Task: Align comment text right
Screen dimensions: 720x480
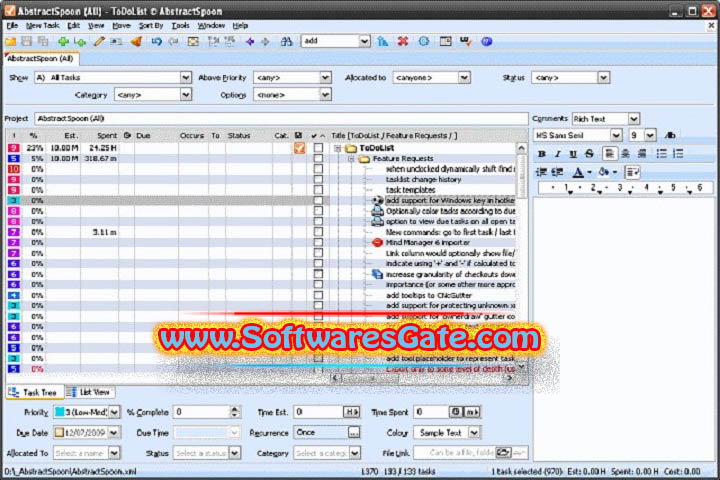Action: [642, 154]
